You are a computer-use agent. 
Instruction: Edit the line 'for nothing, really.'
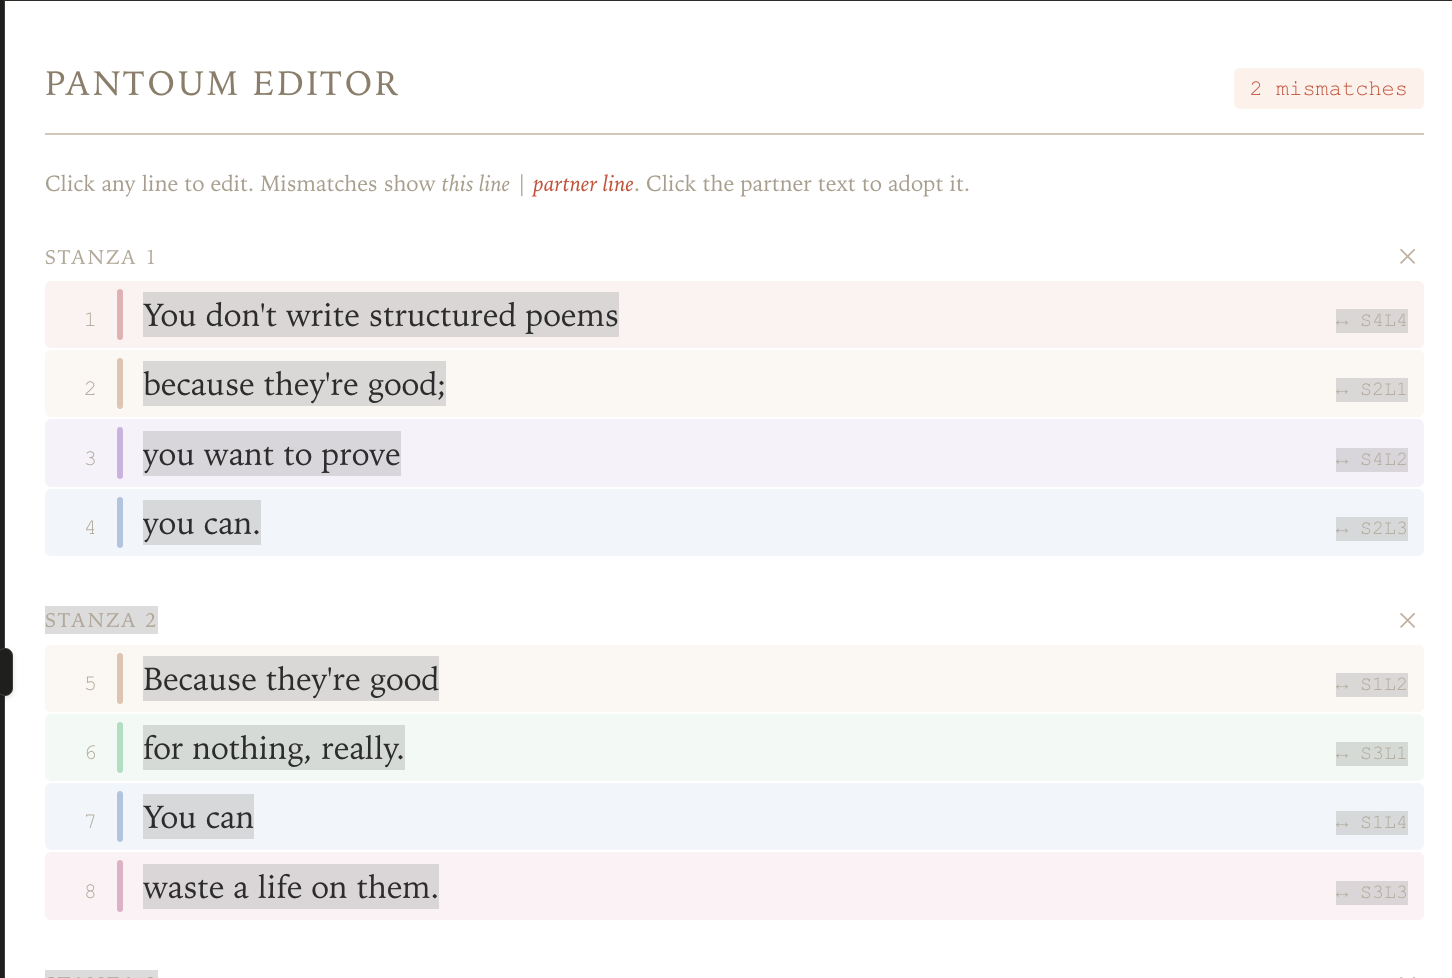tap(273, 748)
